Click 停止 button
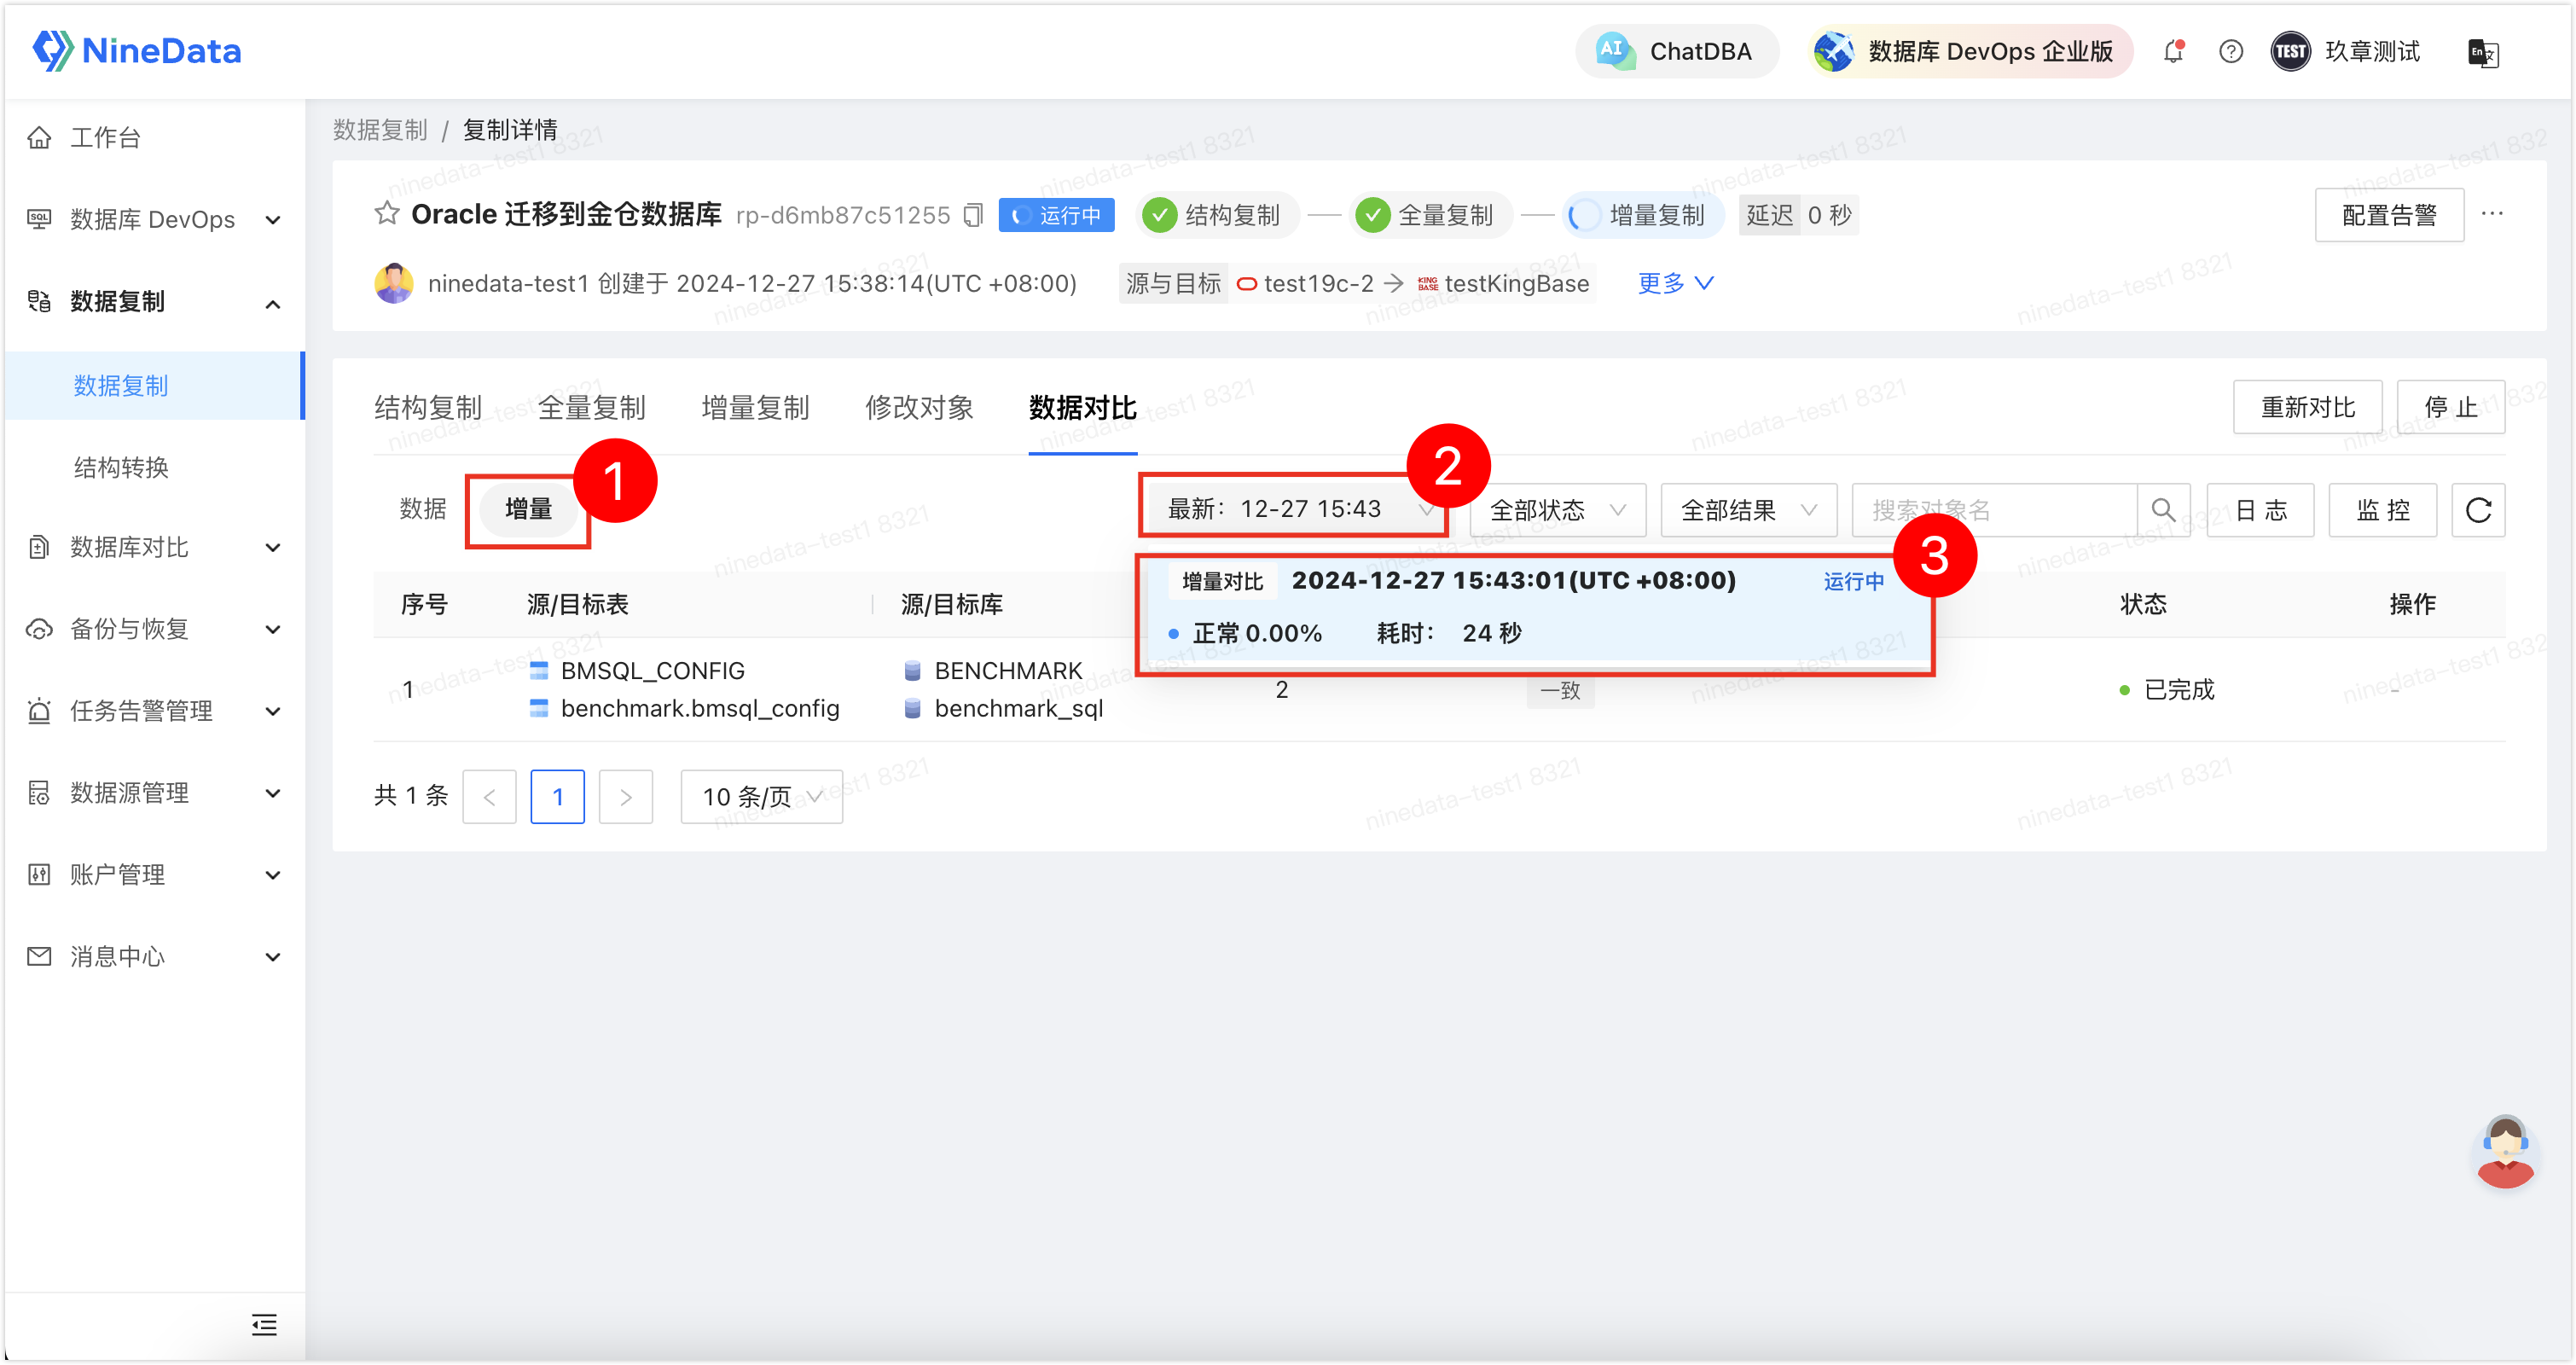 [2451, 407]
